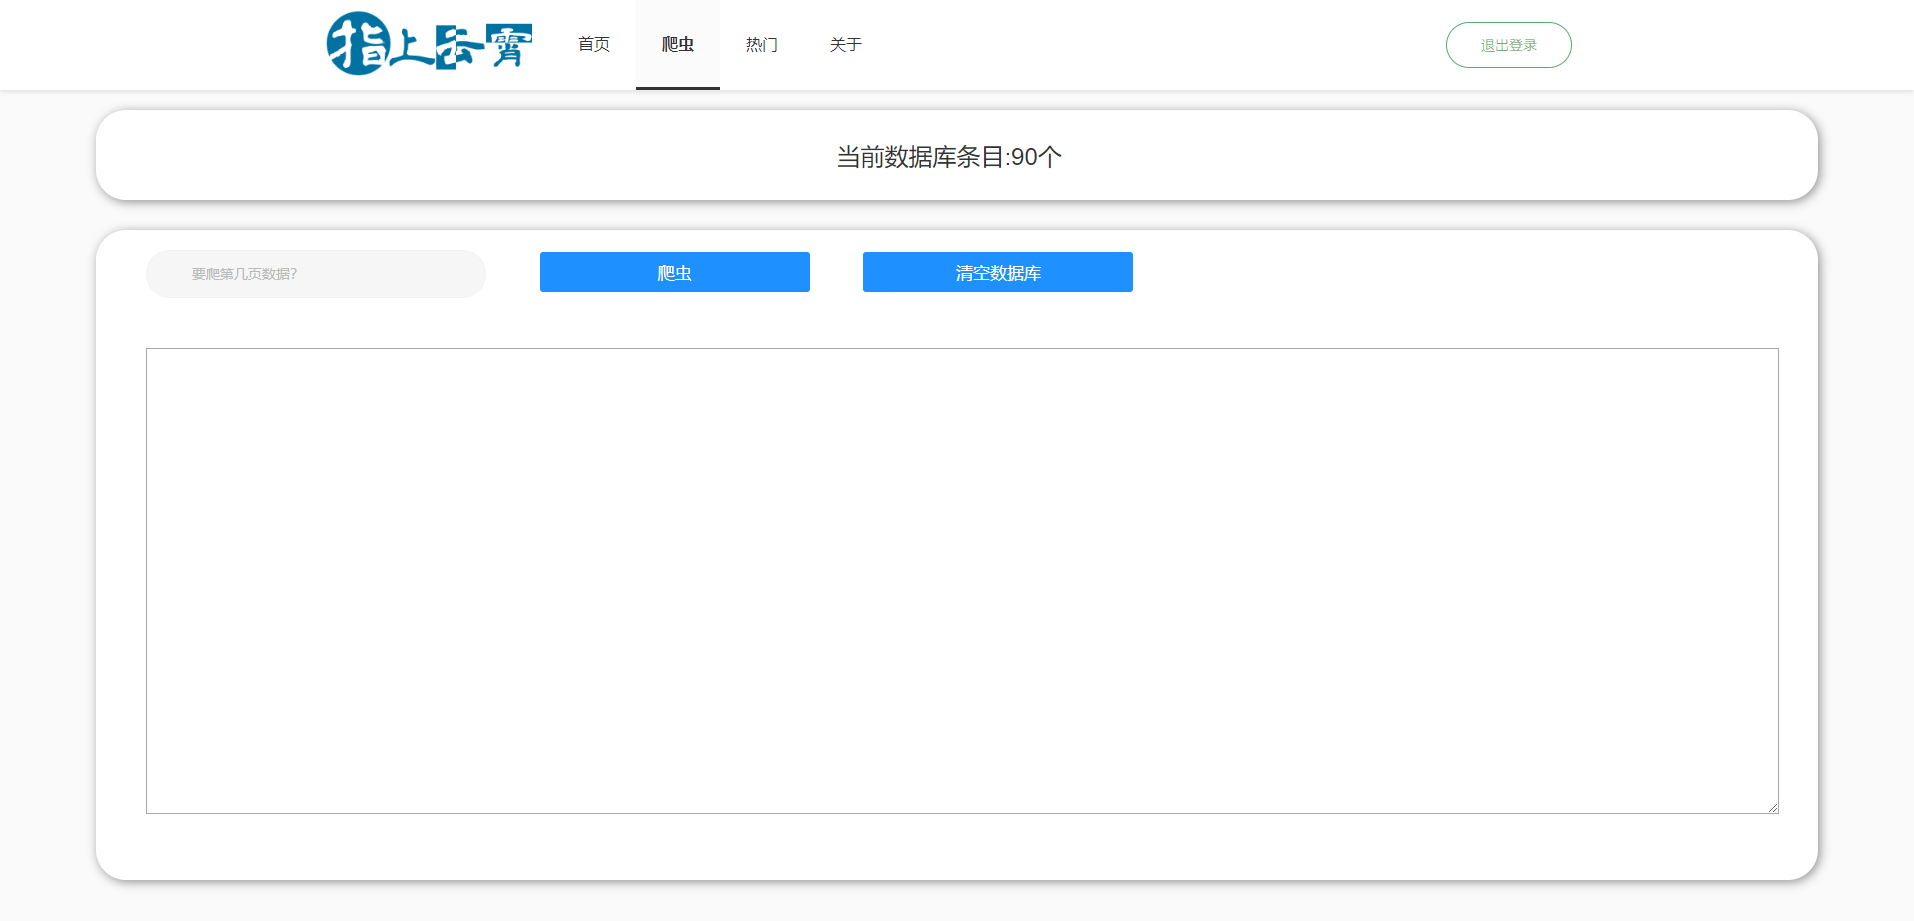
Task: Click the text area resize grip
Action: pyautogui.click(x=1772, y=807)
